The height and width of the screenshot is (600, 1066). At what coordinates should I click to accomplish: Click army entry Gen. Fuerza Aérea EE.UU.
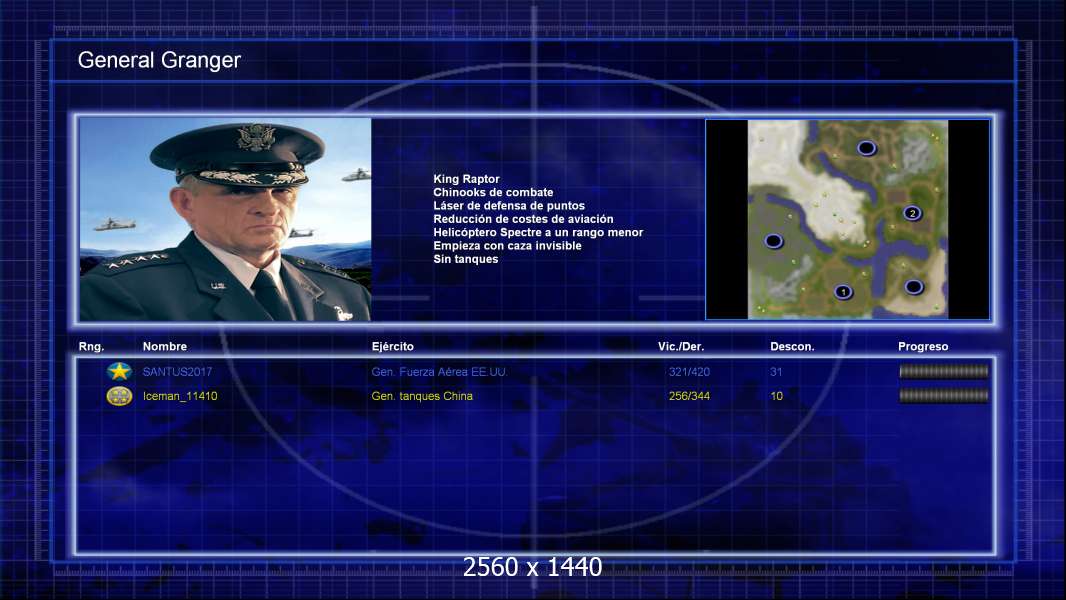pos(439,372)
